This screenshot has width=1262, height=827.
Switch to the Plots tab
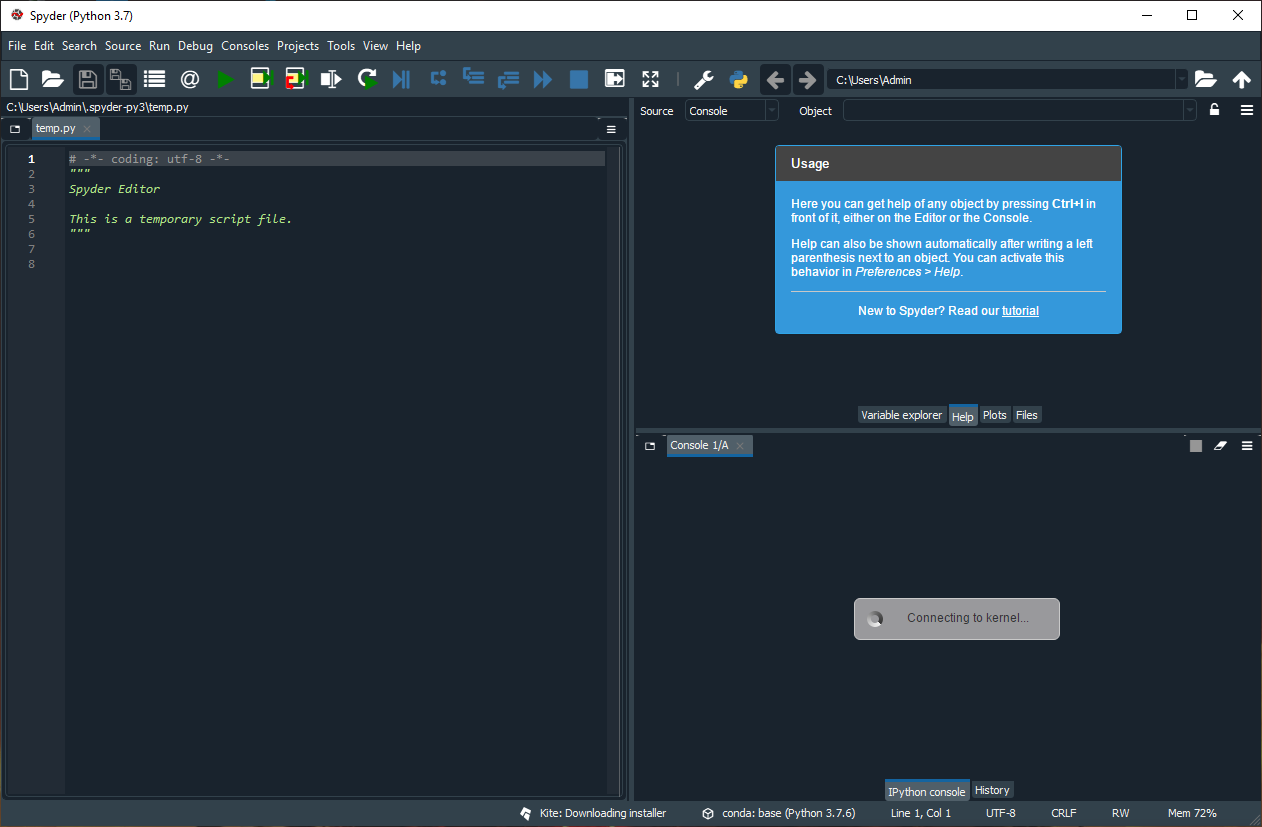994,415
